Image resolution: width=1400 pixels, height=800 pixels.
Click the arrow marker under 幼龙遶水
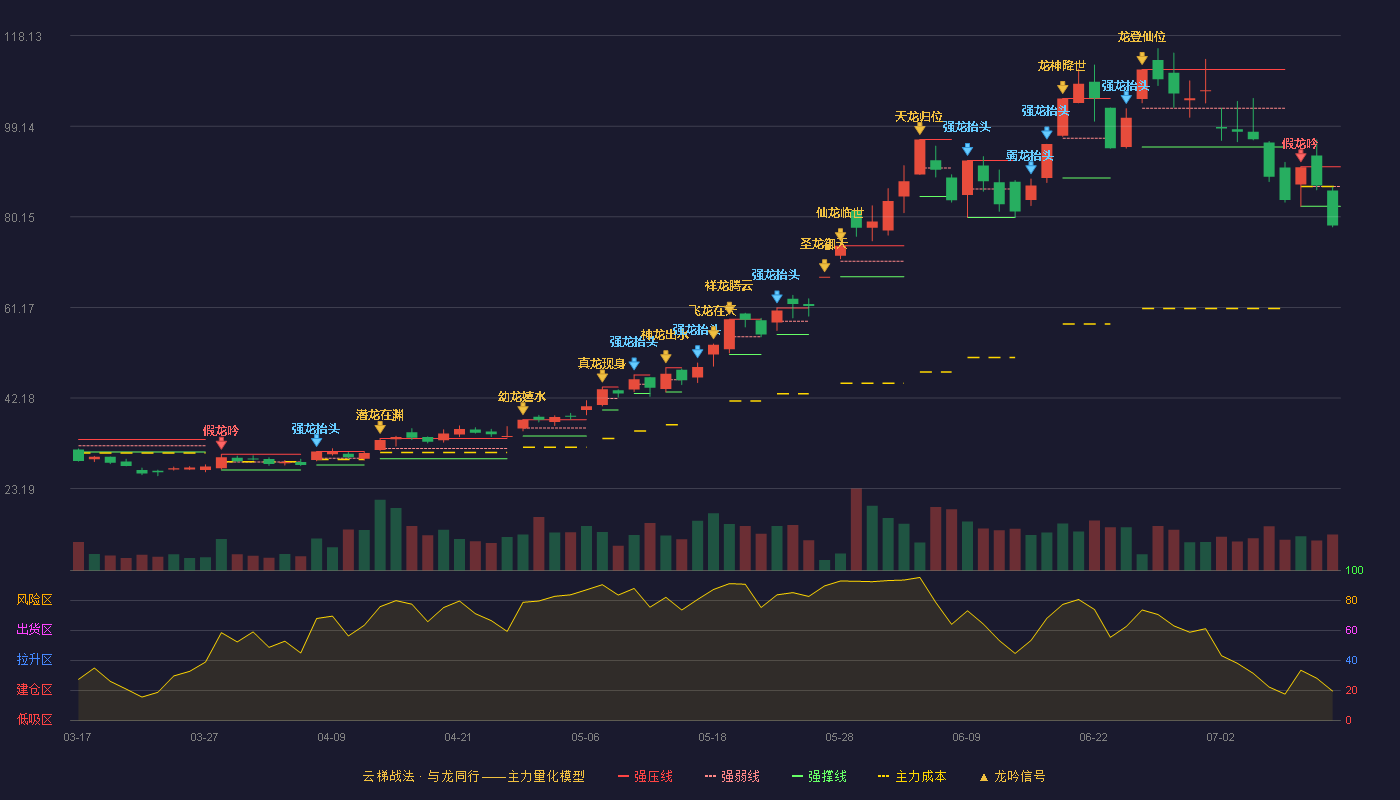(x=523, y=409)
